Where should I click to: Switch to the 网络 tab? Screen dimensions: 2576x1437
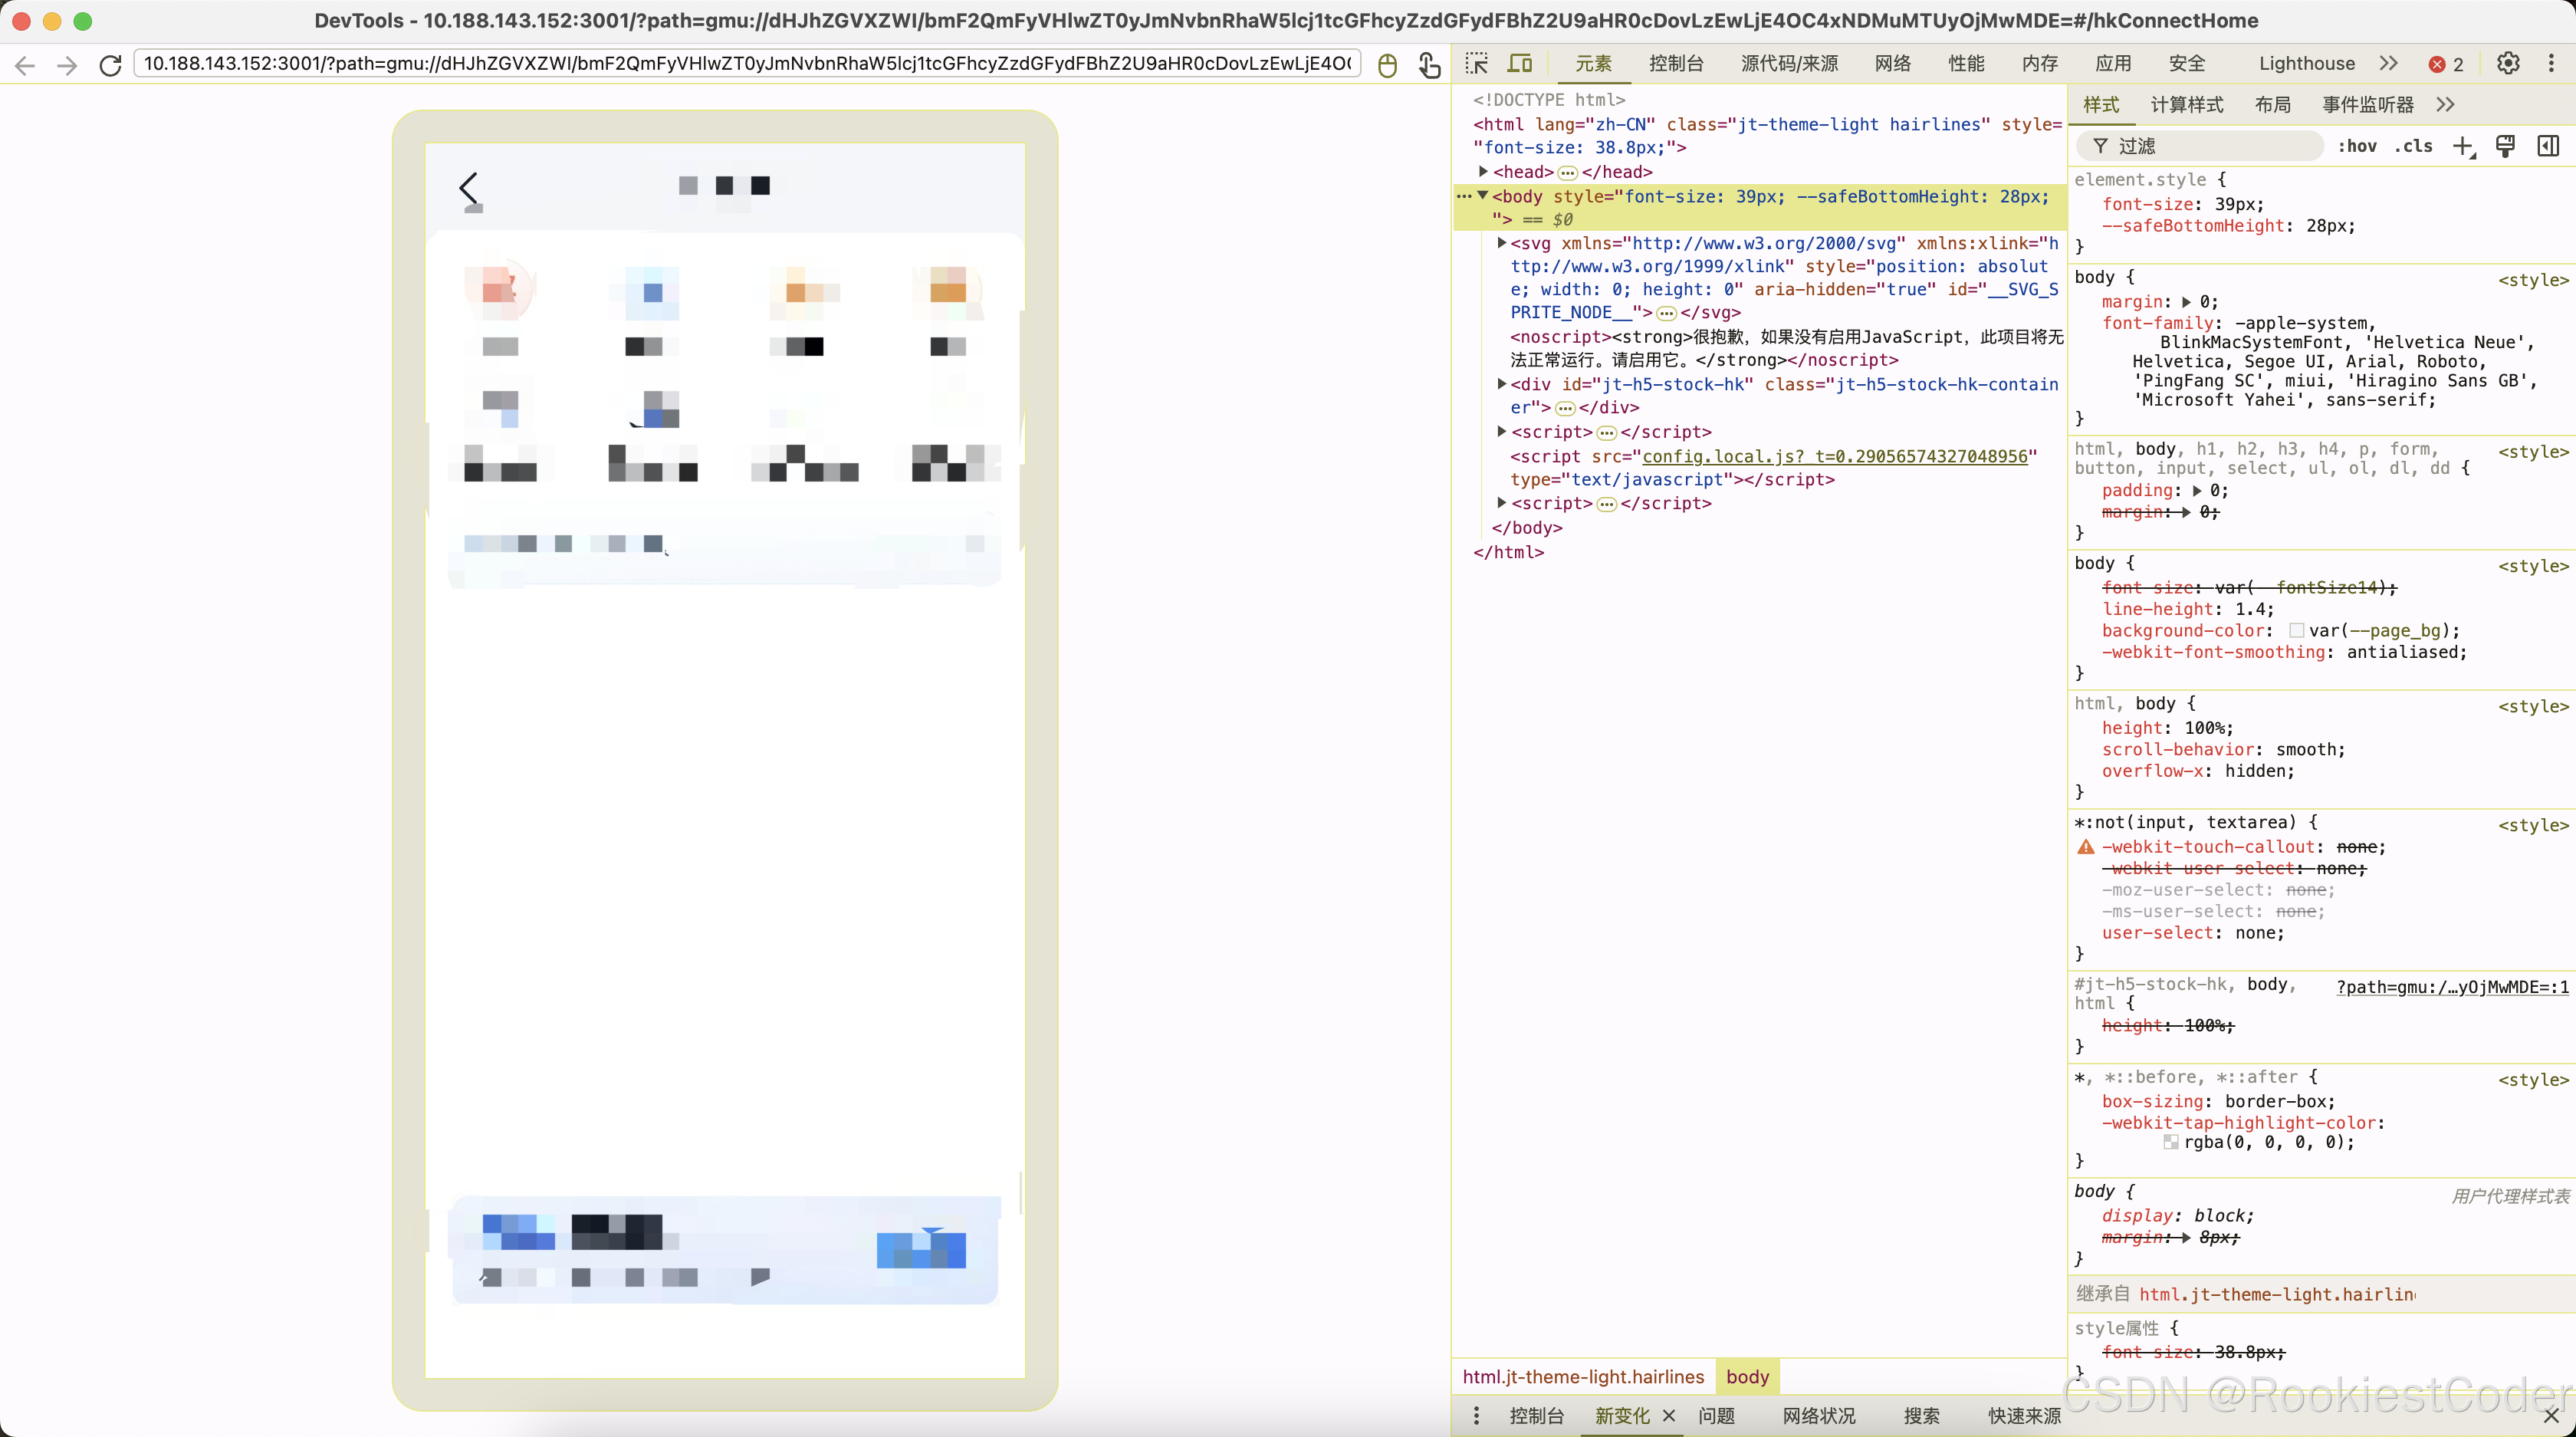click(x=1892, y=64)
